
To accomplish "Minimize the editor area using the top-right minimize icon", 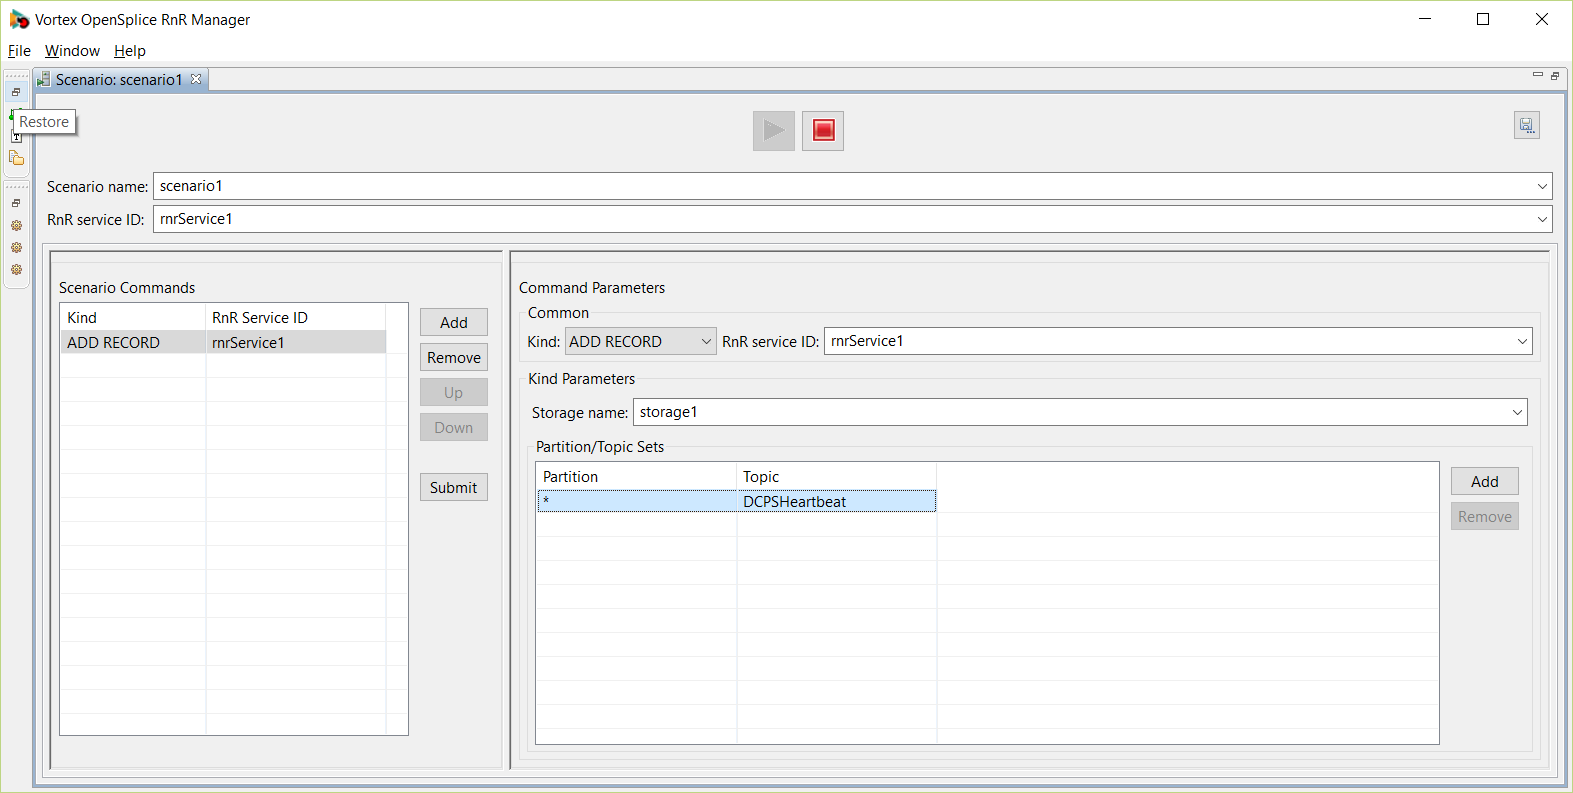I will (x=1538, y=75).
